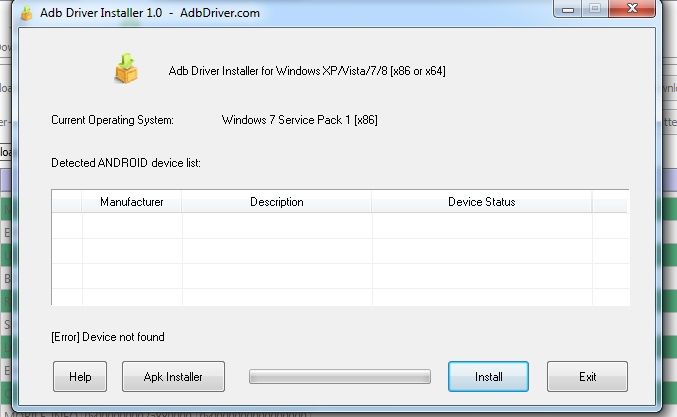Sort by the Manufacturer column header
The width and height of the screenshot is (677, 417).
[132, 202]
